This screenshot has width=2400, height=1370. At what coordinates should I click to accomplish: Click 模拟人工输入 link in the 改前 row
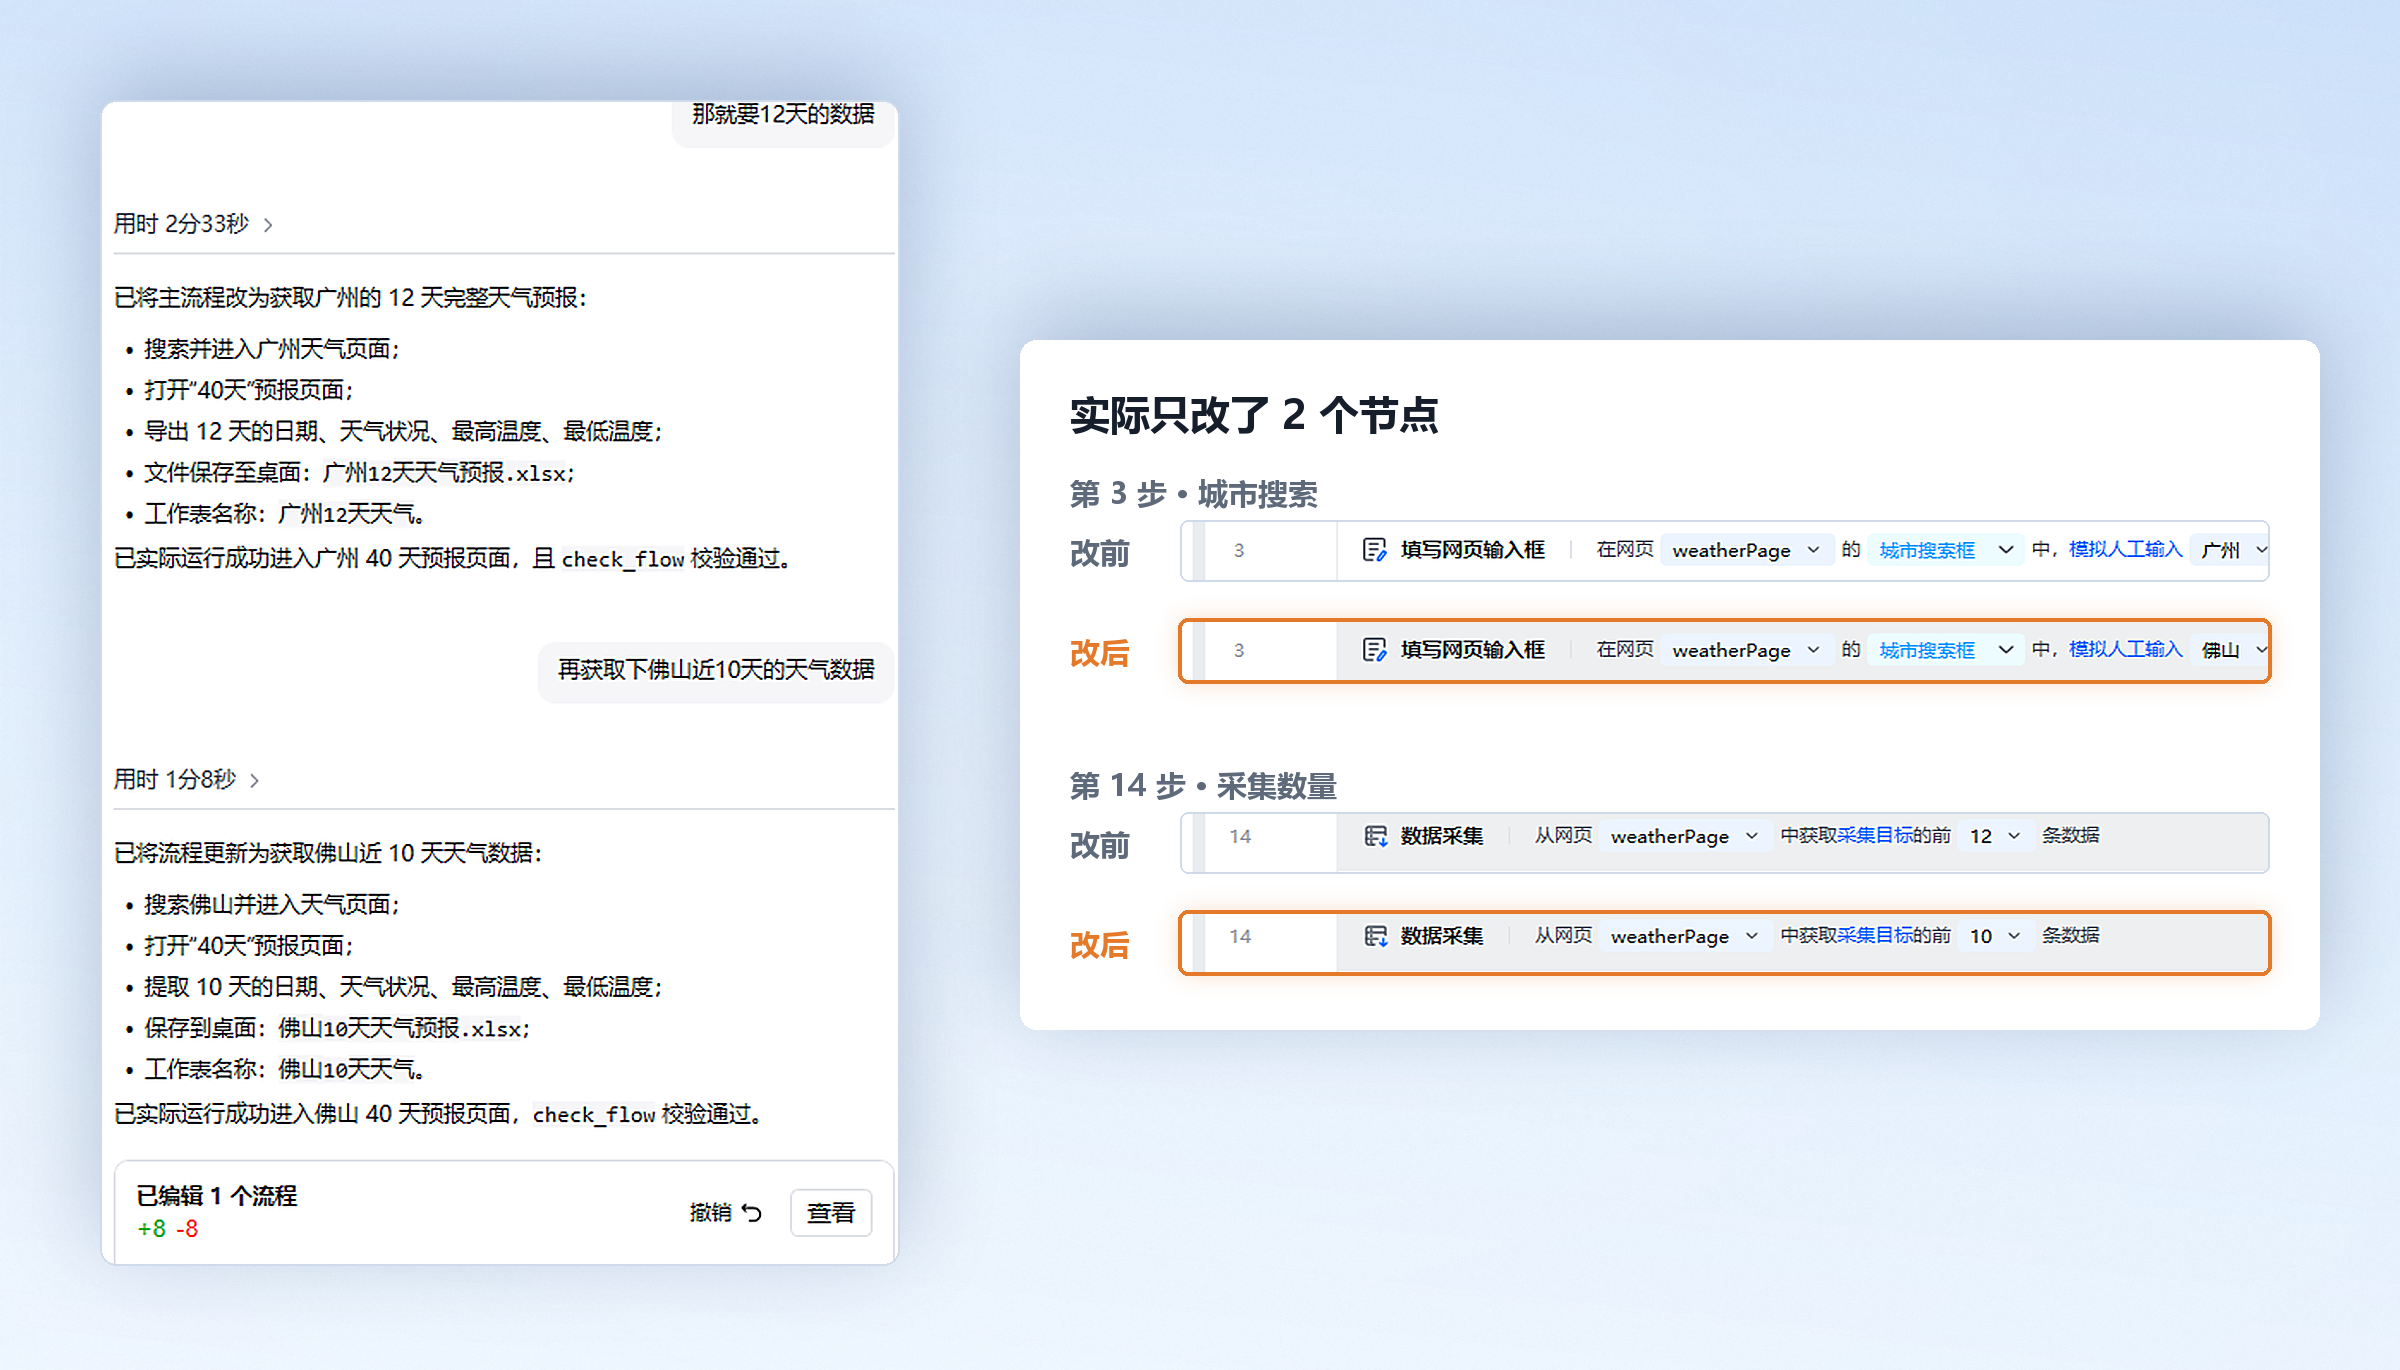click(x=2125, y=549)
